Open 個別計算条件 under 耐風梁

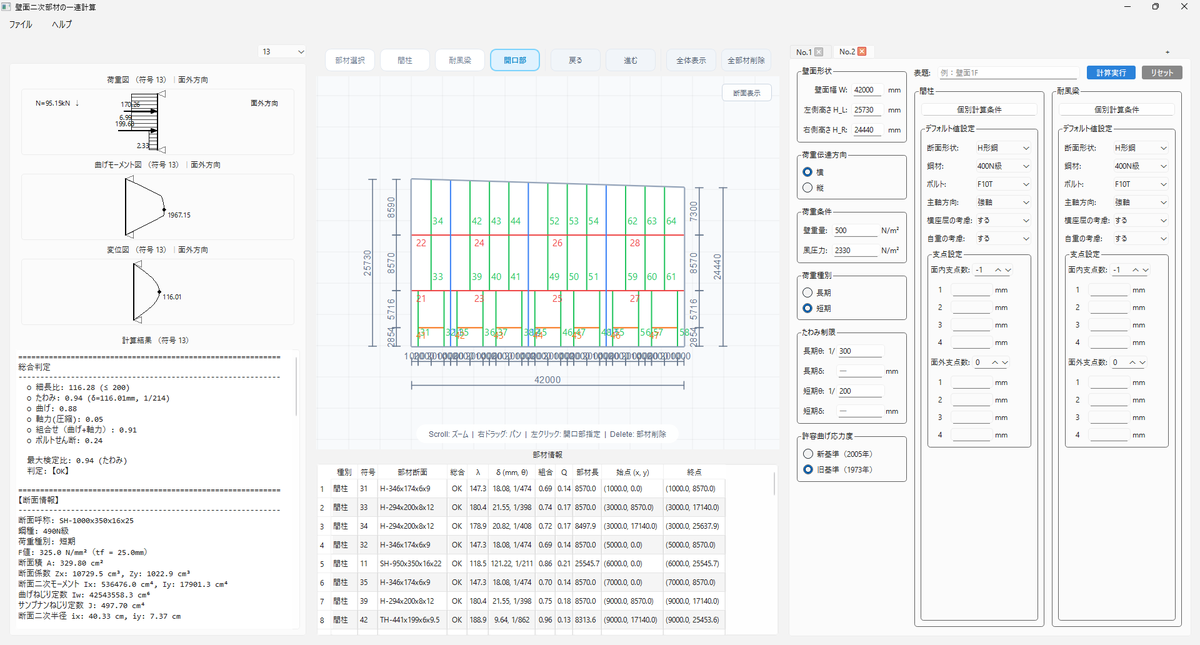pos(1118,109)
